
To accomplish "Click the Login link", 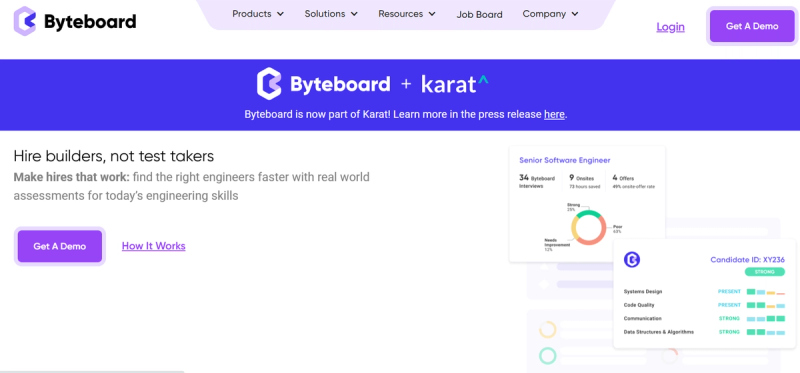I will tap(670, 27).
